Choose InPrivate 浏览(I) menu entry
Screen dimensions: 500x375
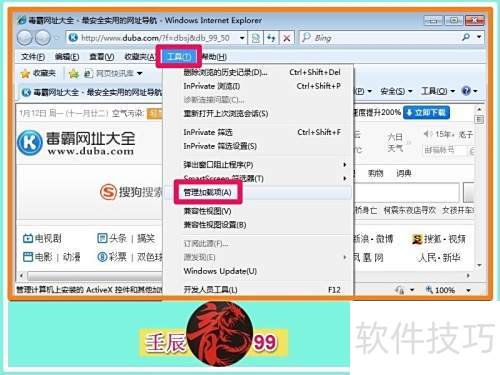[258, 86]
